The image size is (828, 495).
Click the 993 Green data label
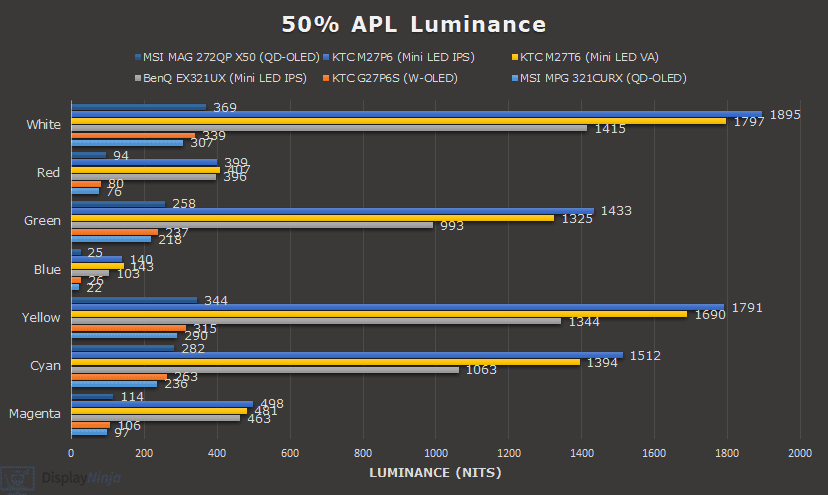452,226
